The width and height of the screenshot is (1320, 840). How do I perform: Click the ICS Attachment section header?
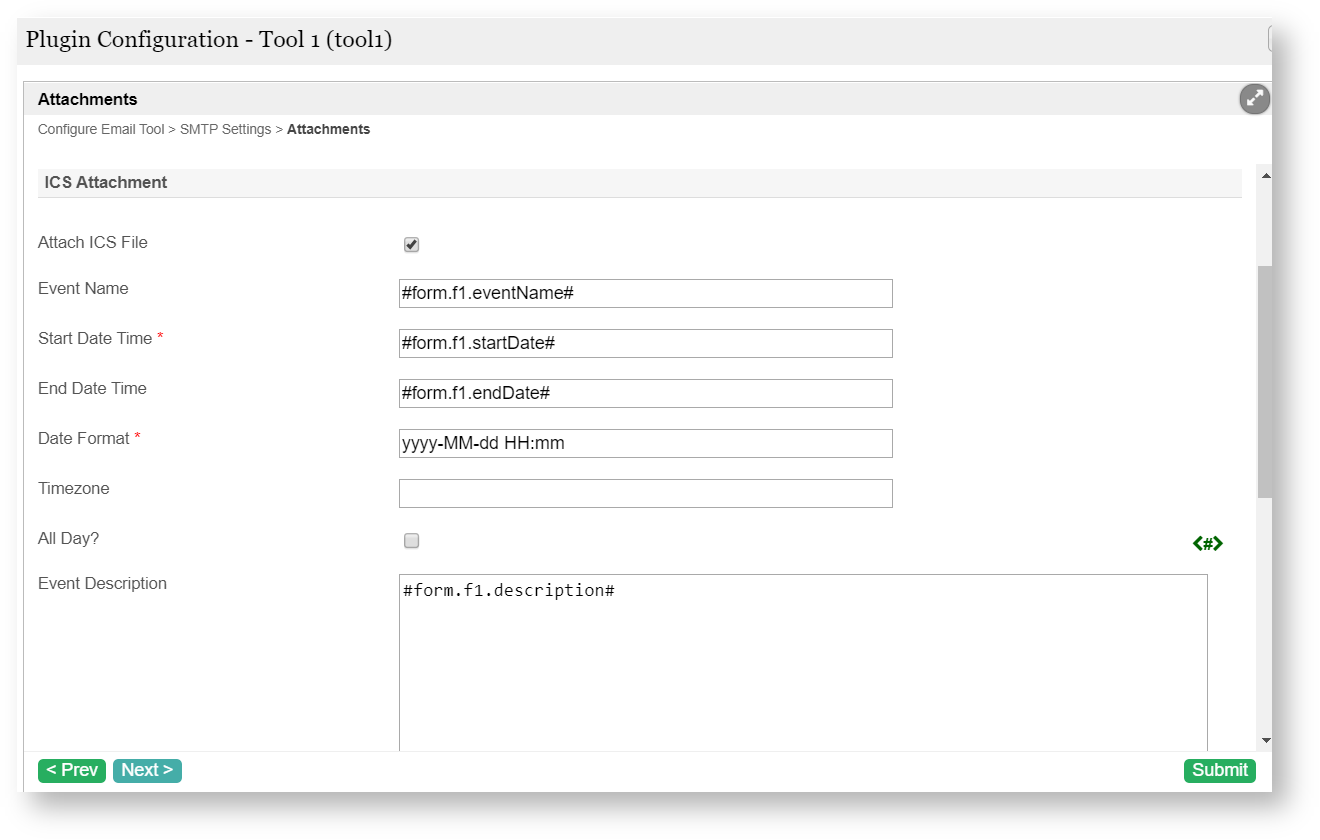coord(106,183)
